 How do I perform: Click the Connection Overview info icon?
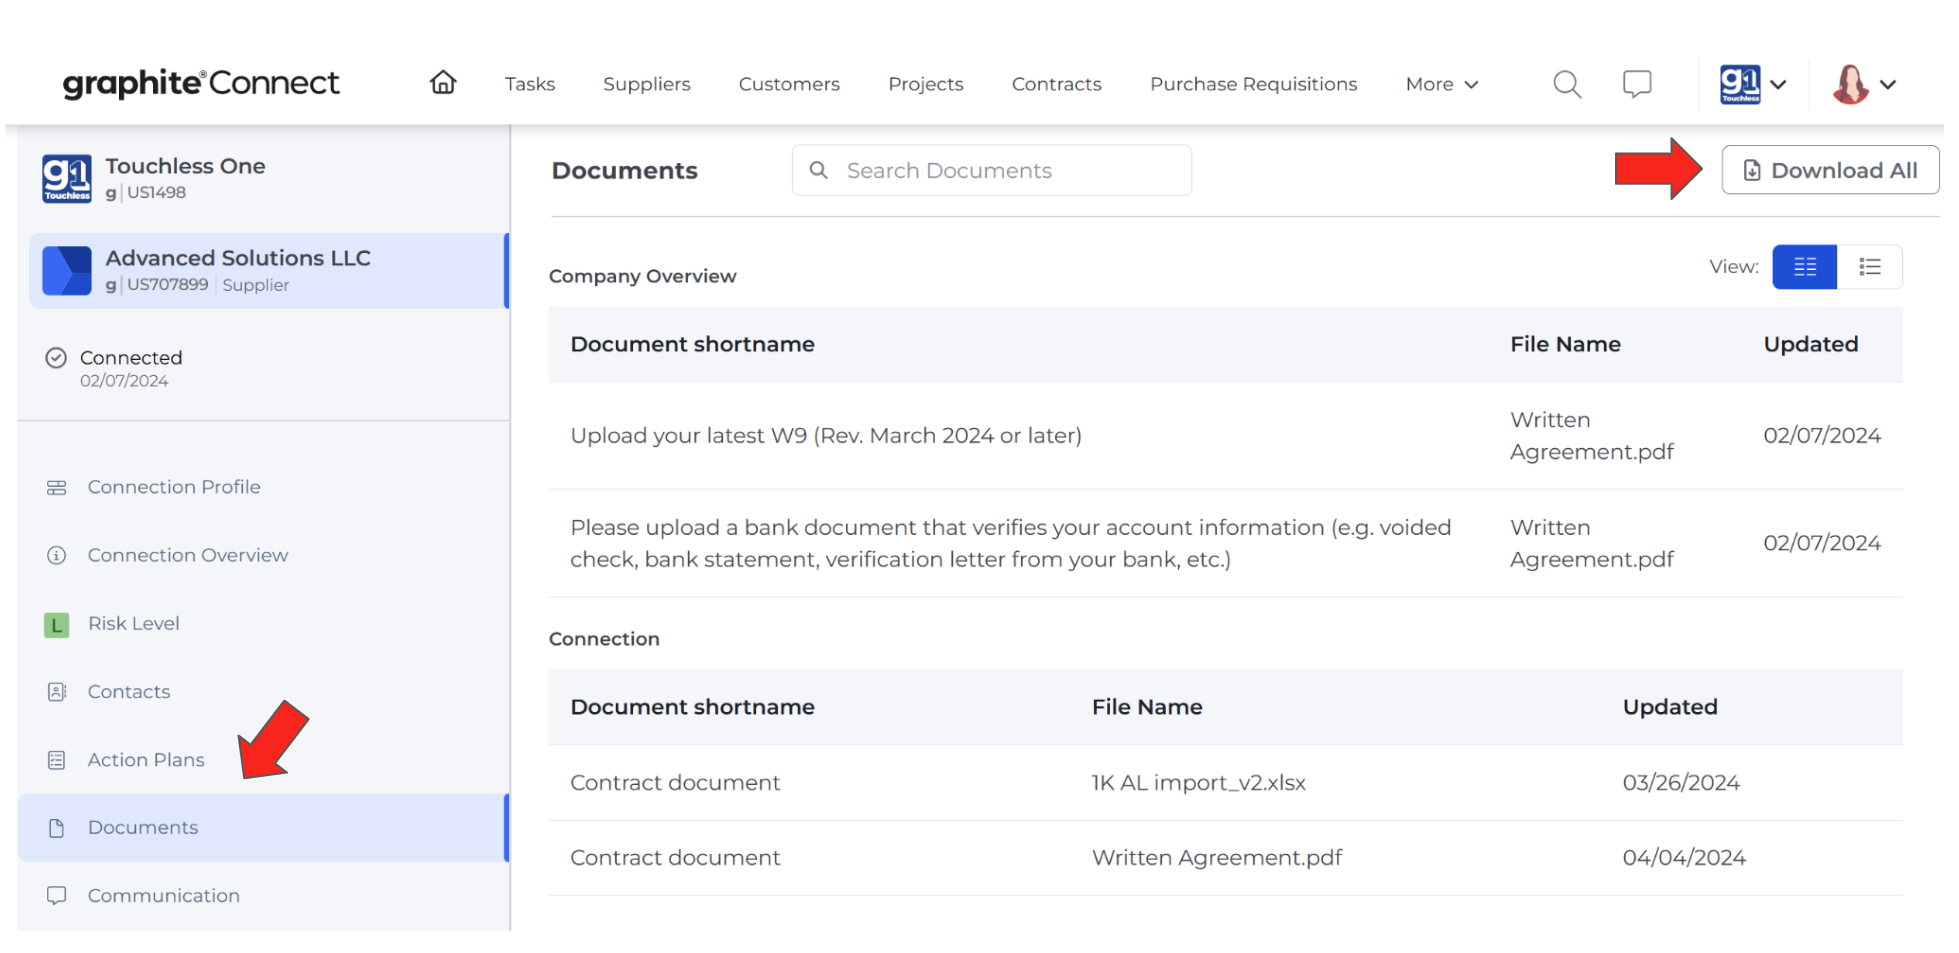tap(57, 555)
